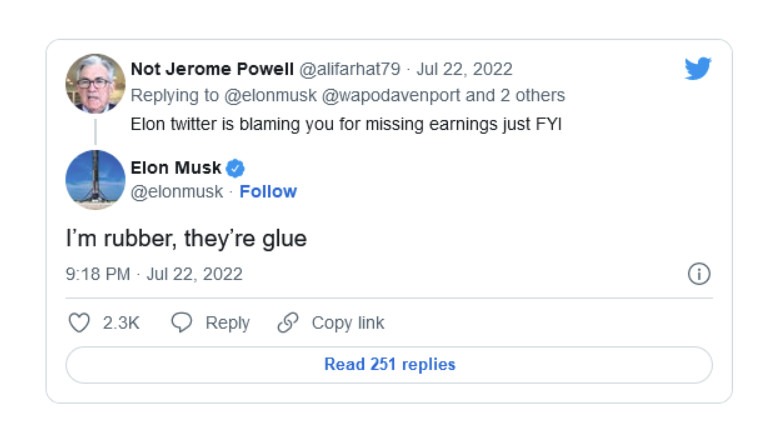Open the tweet info circle icon

[699, 274]
